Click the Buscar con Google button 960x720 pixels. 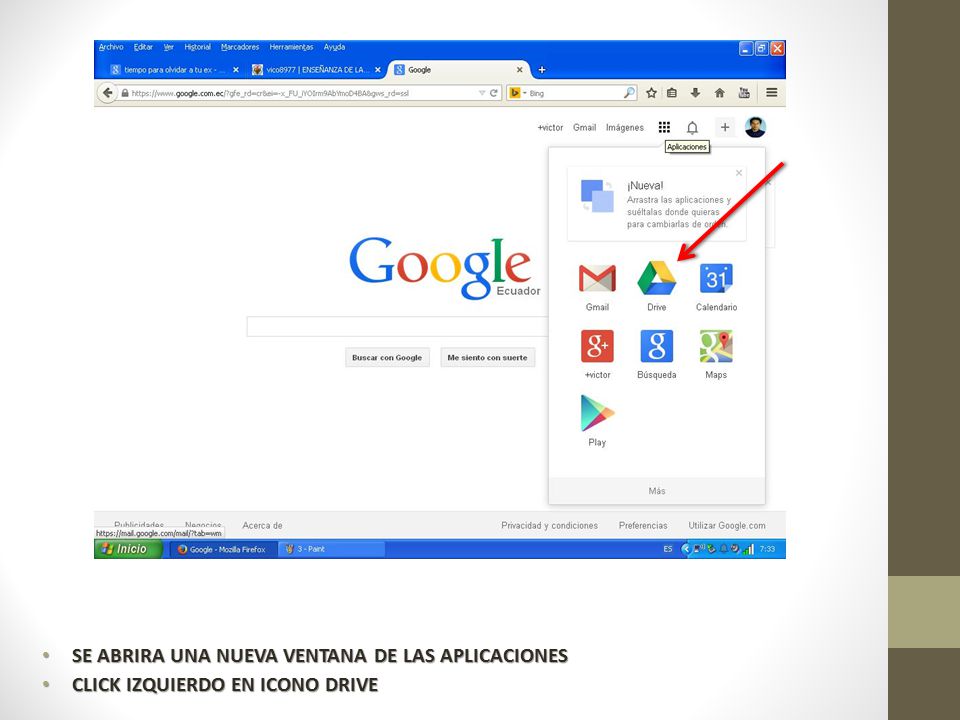coord(387,358)
